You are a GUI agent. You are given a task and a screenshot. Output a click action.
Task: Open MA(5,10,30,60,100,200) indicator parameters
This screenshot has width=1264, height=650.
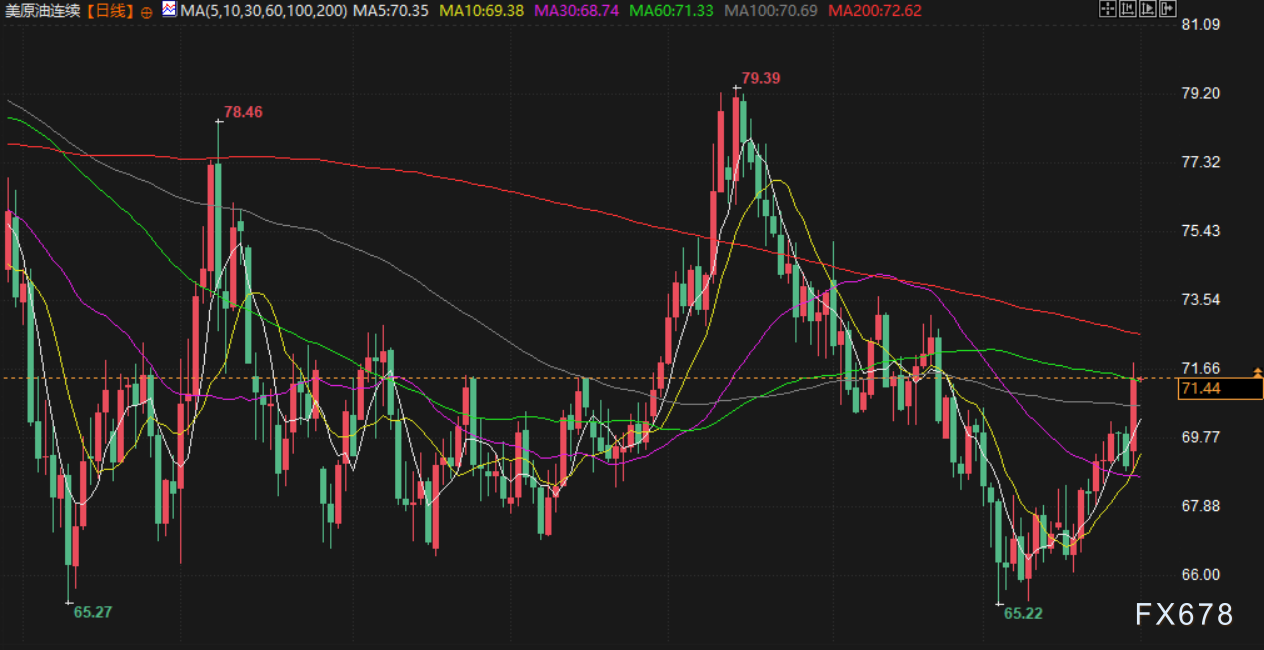pyautogui.click(x=264, y=11)
